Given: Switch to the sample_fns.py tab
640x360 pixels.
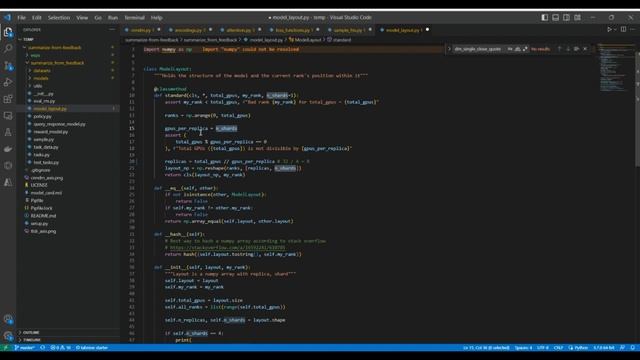Looking at the screenshot, I should click(x=348, y=30).
